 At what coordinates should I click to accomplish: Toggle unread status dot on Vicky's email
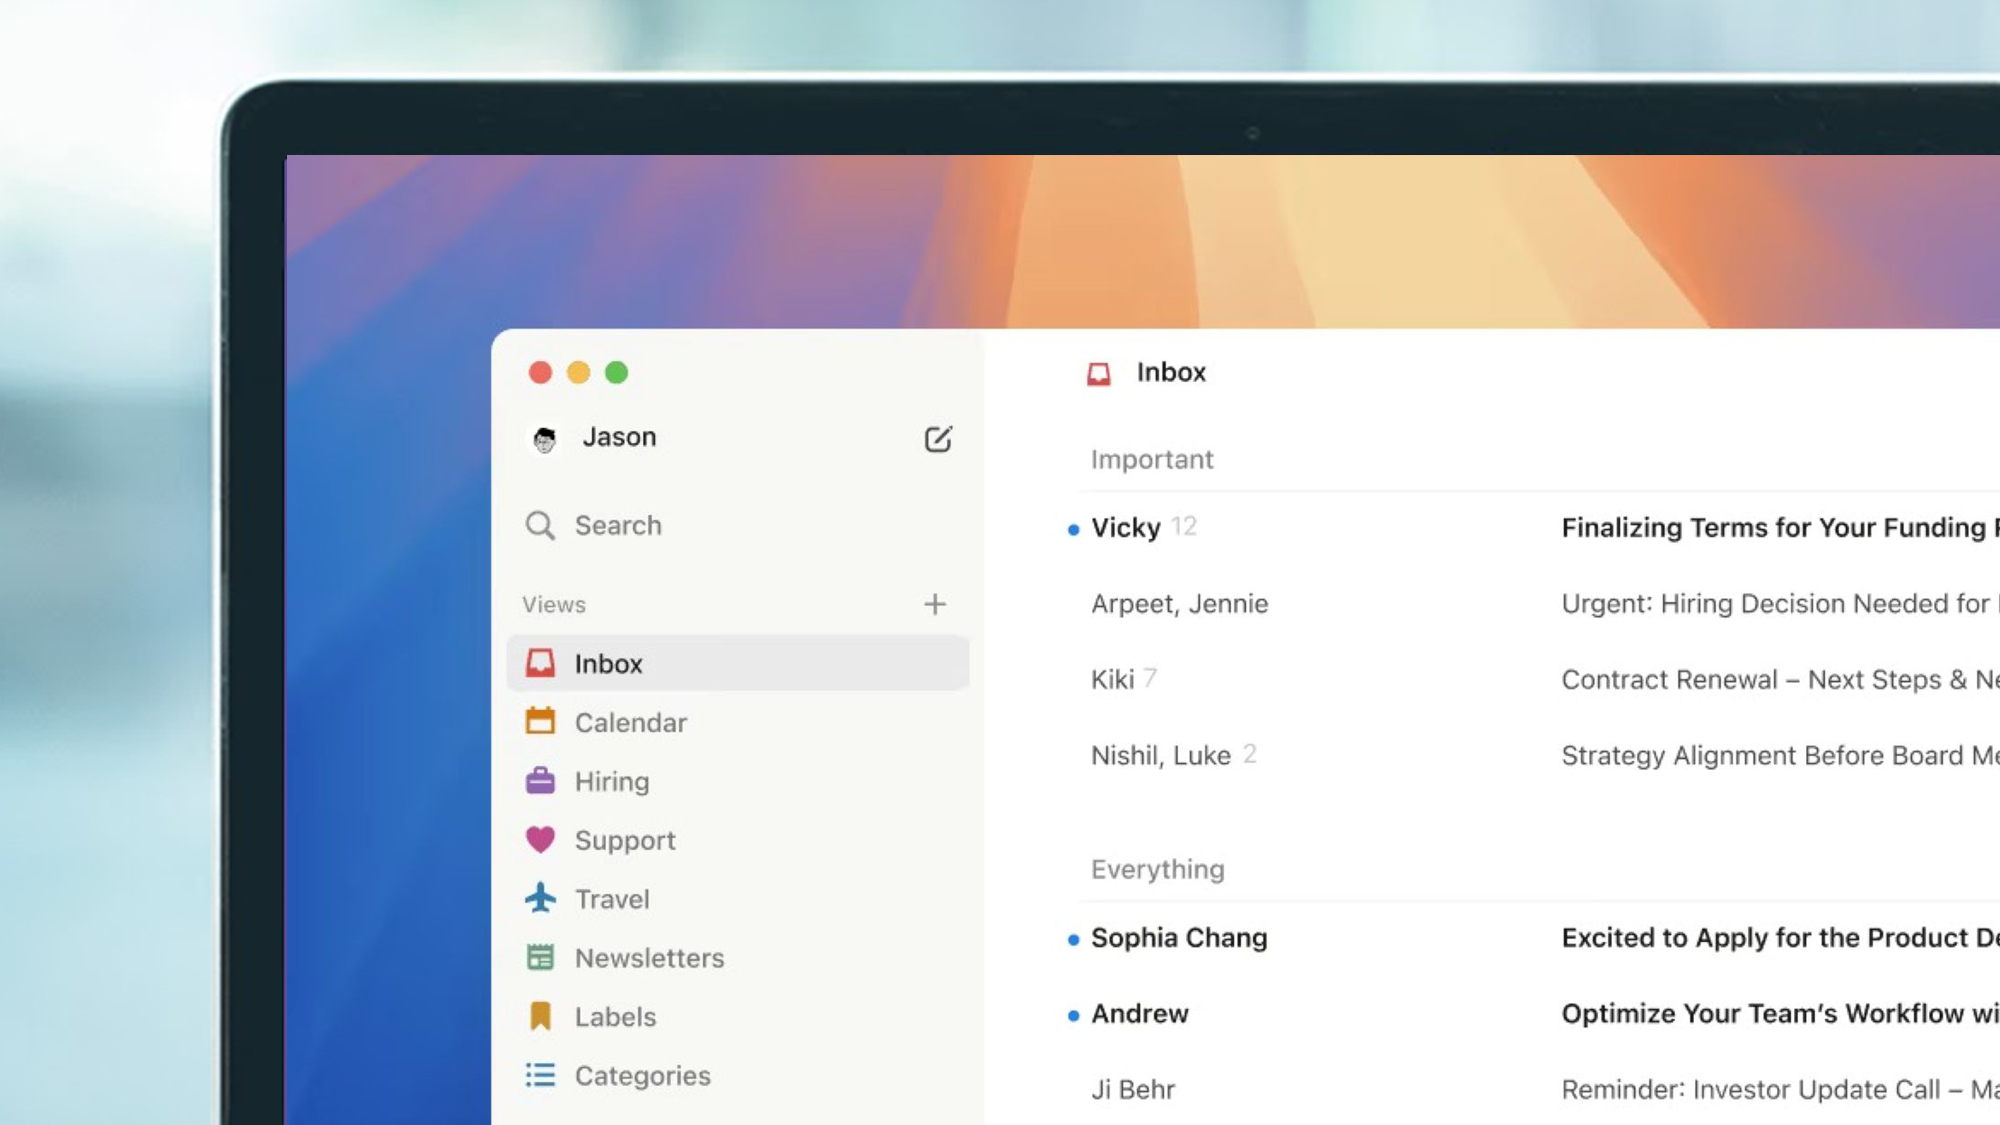coord(1072,528)
